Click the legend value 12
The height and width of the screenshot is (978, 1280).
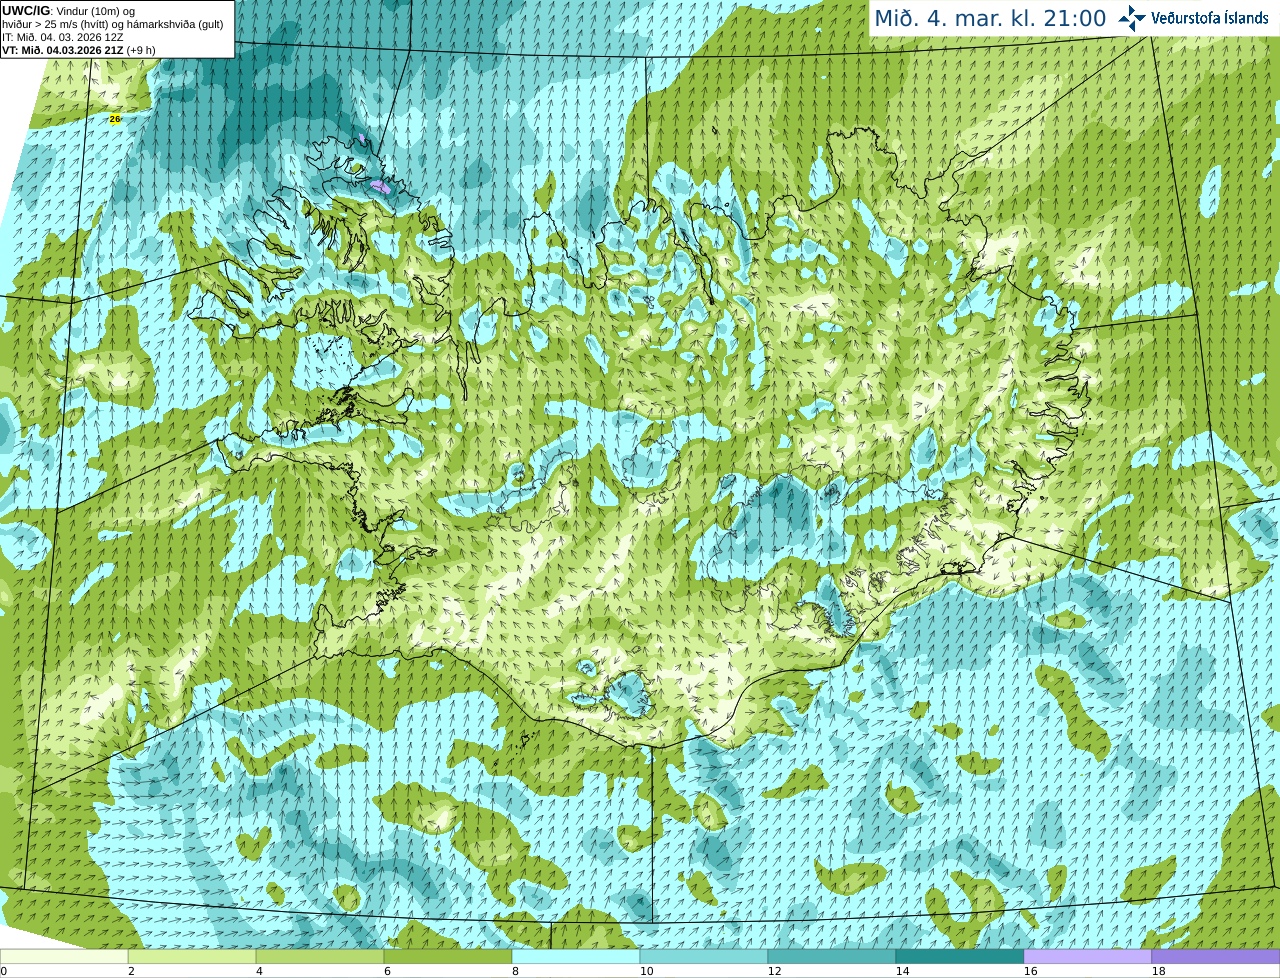[775, 971]
